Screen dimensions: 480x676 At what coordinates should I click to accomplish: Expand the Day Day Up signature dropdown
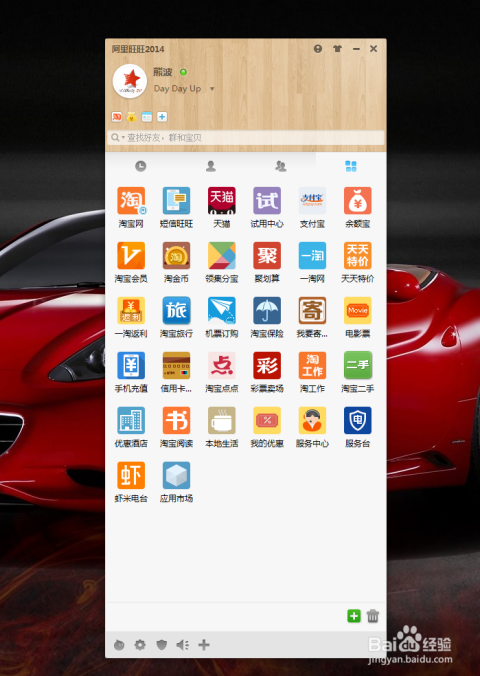point(212,89)
